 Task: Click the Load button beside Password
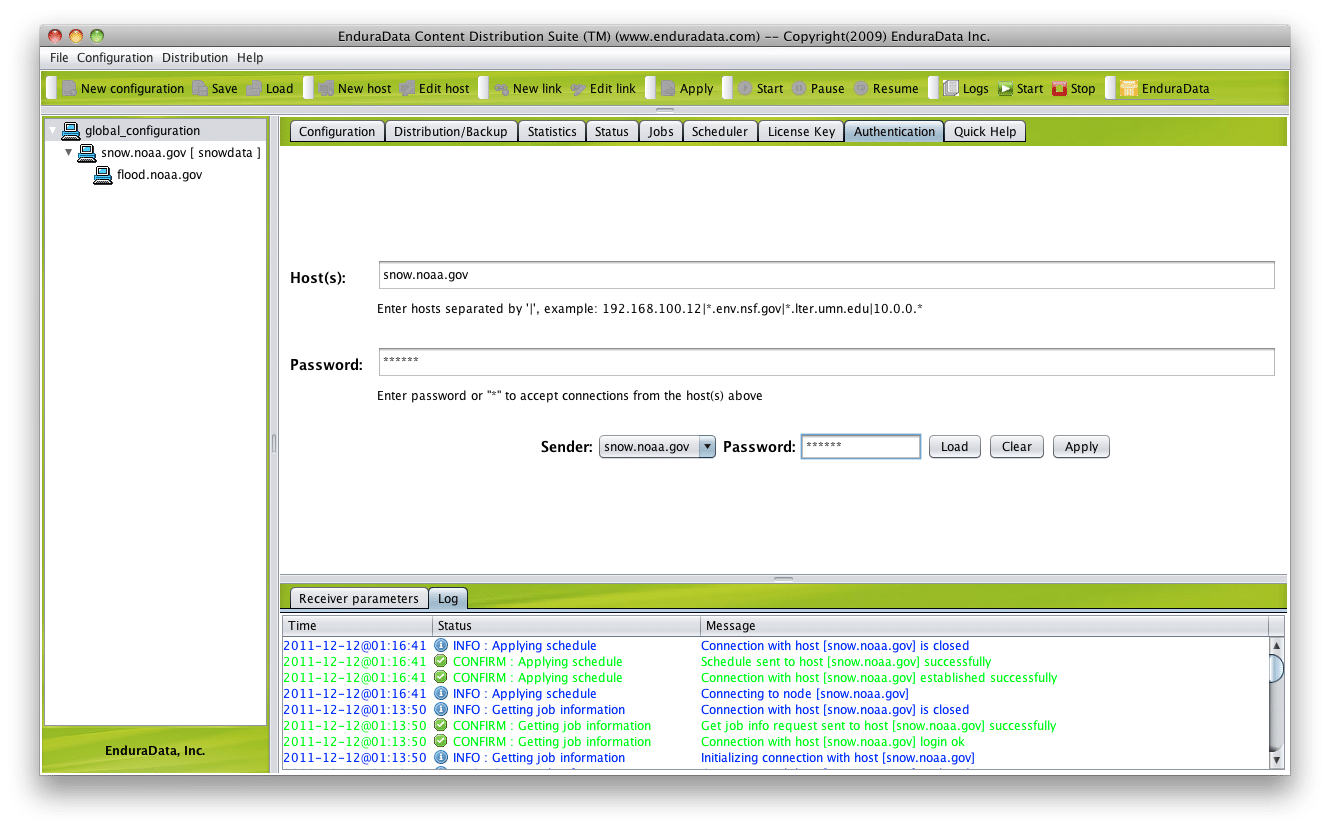click(x=955, y=447)
